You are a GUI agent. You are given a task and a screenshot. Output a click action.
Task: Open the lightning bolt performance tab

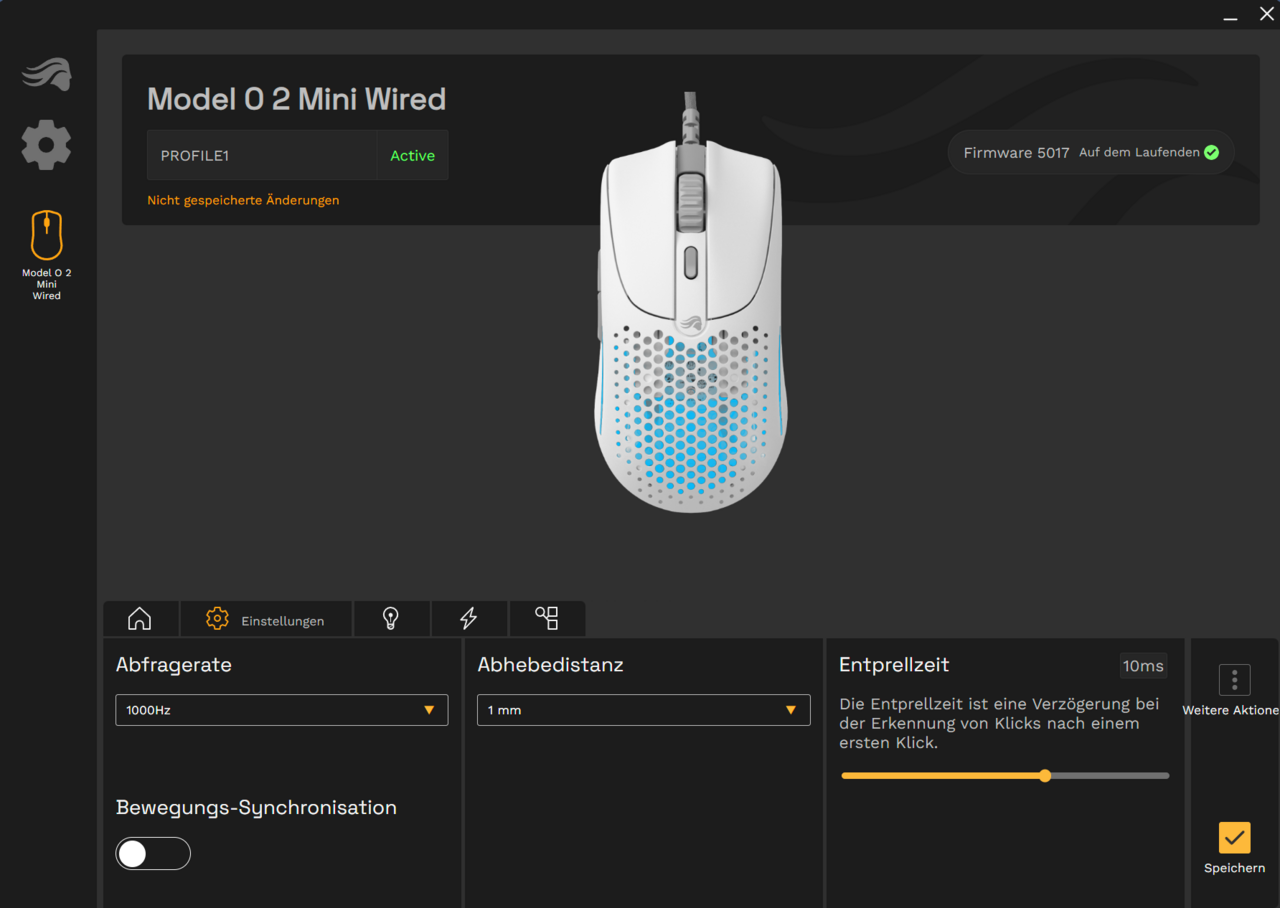[469, 619]
